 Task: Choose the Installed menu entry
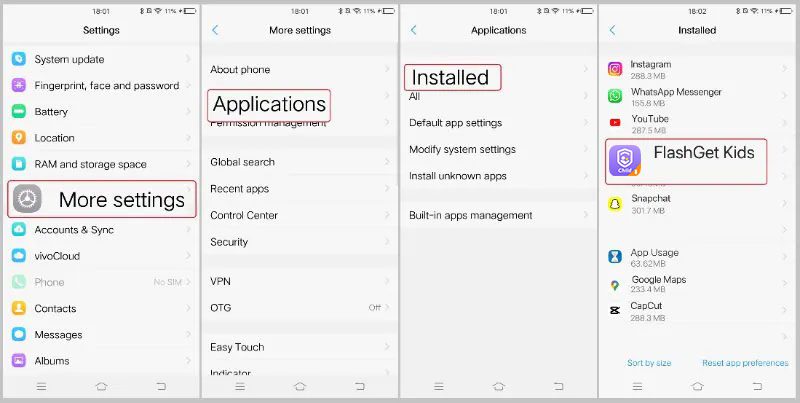(453, 78)
